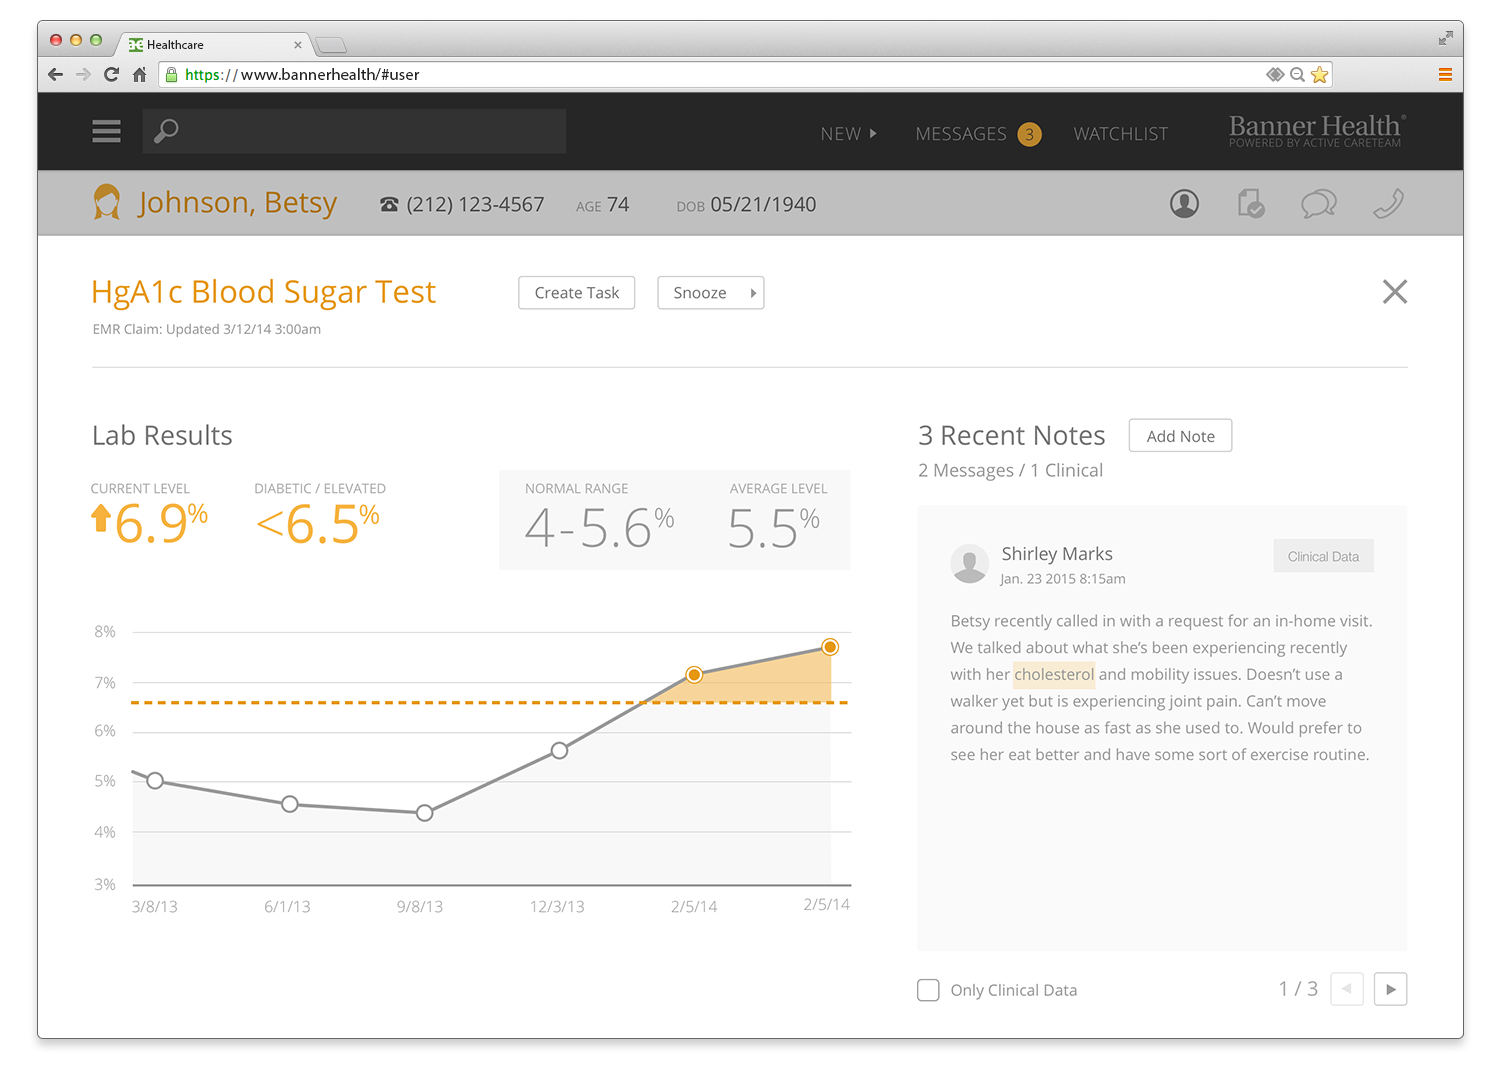Close the Healthcare browser tab

pyautogui.click(x=298, y=45)
